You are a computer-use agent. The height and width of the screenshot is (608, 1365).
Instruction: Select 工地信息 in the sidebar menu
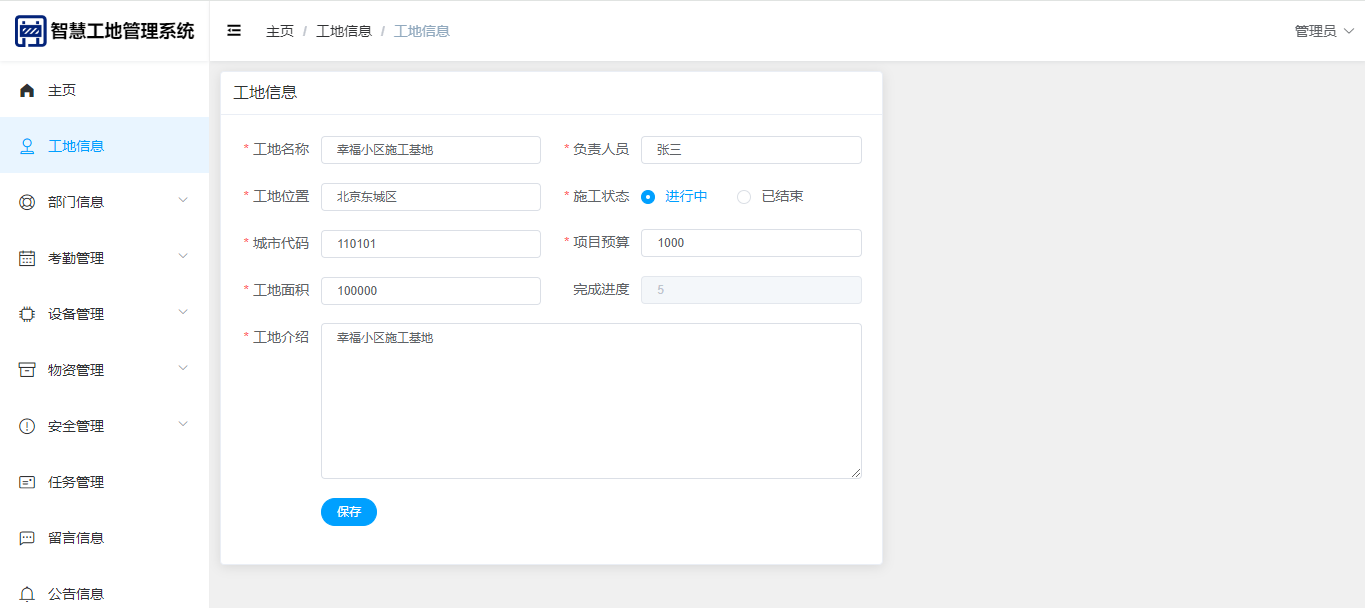(76, 146)
